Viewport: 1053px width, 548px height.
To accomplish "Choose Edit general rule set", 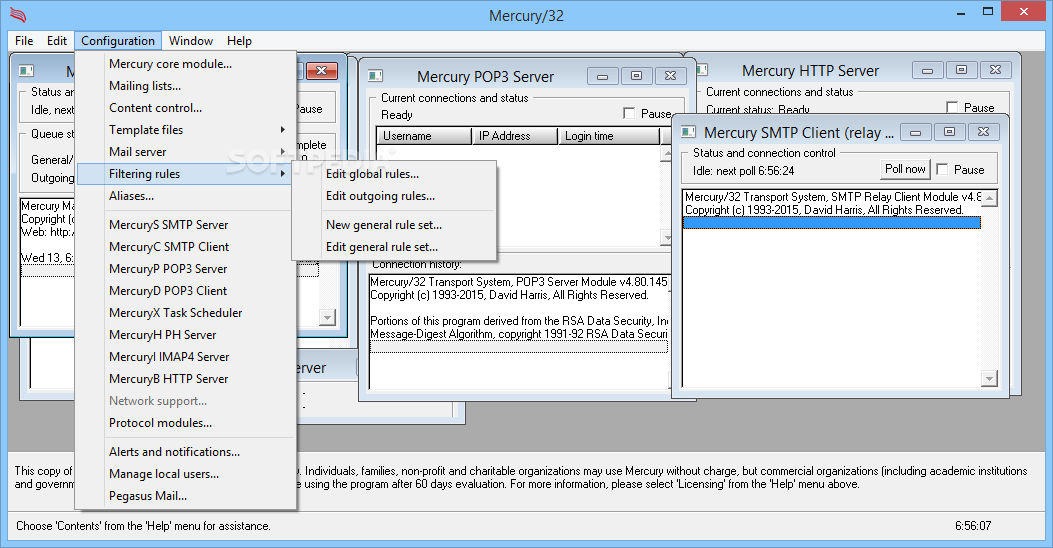I will (394, 247).
